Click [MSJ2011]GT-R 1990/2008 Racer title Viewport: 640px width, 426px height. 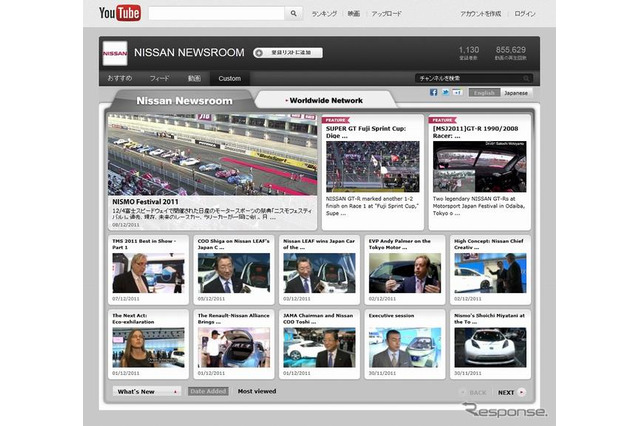[476, 132]
